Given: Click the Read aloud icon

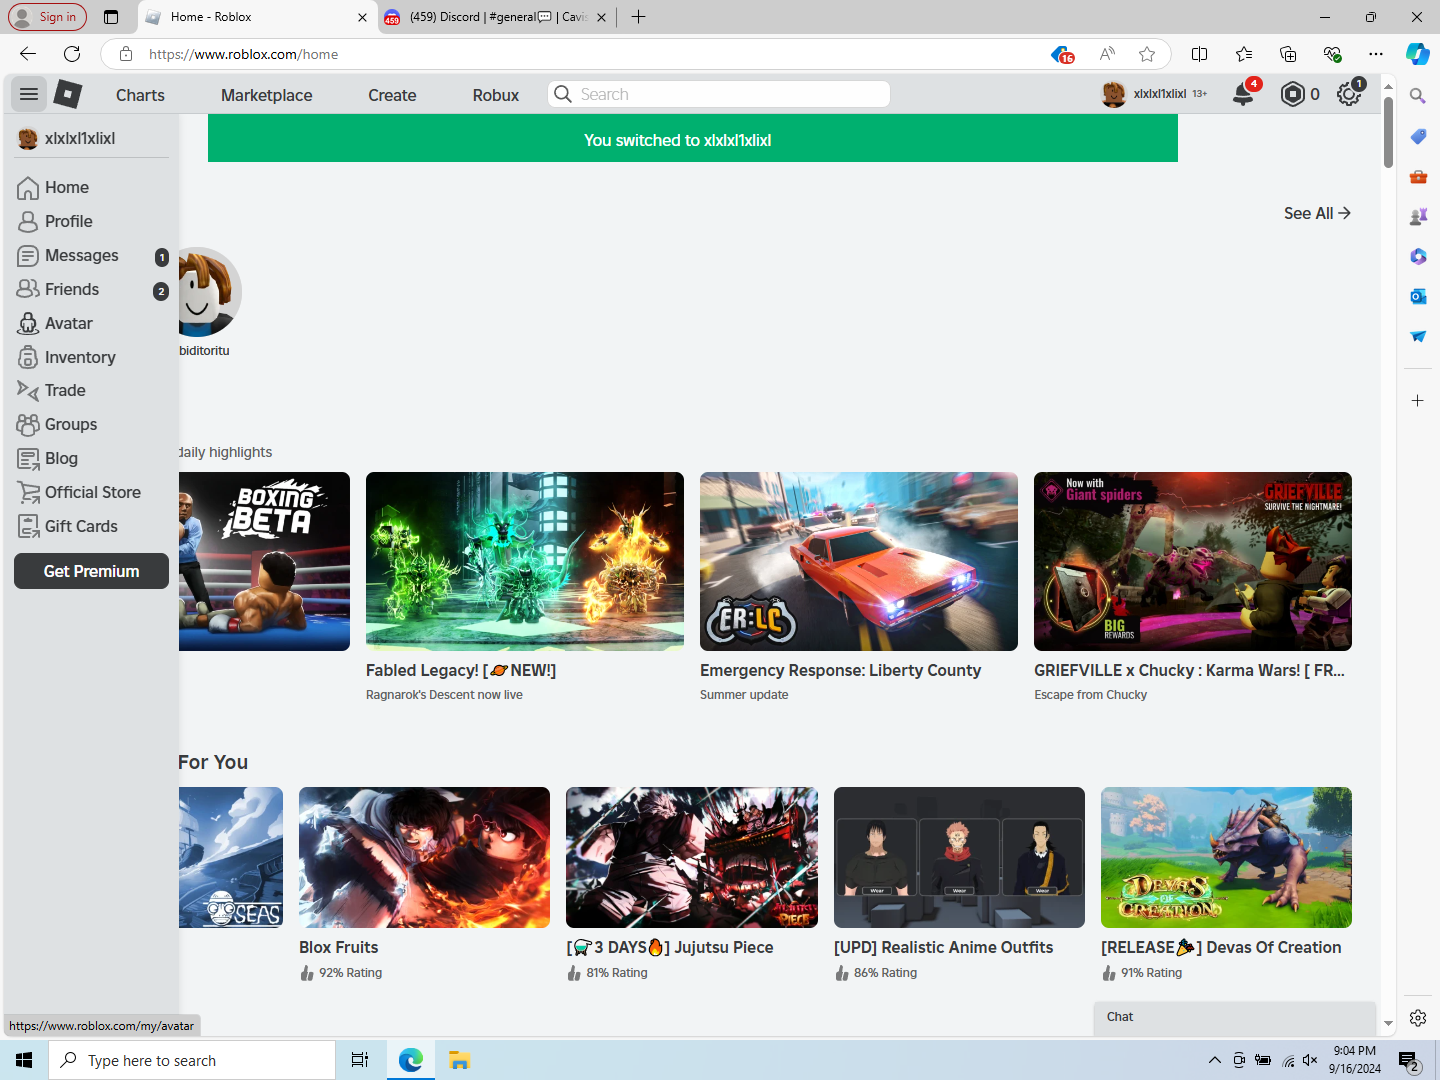Looking at the screenshot, I should (x=1107, y=54).
